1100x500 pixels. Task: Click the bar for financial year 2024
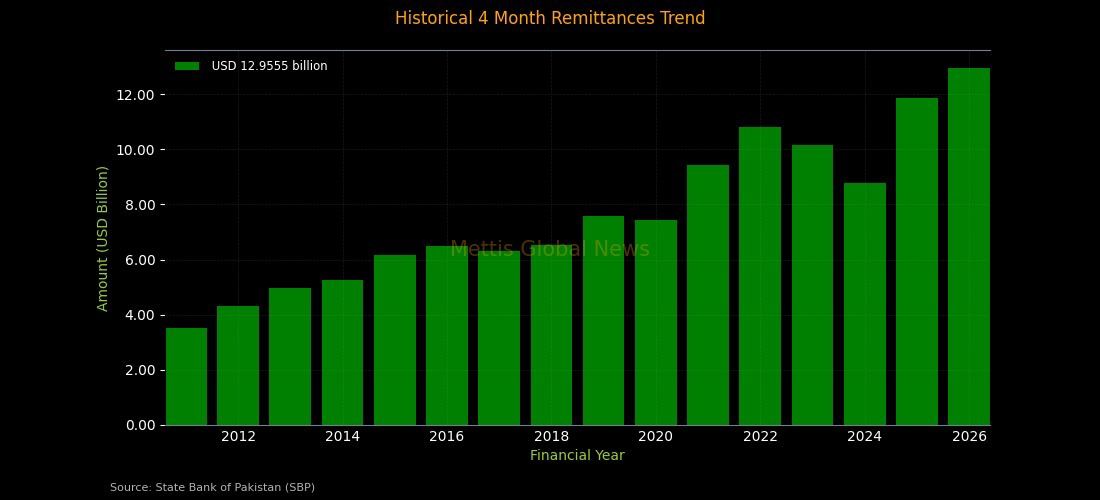(865, 304)
